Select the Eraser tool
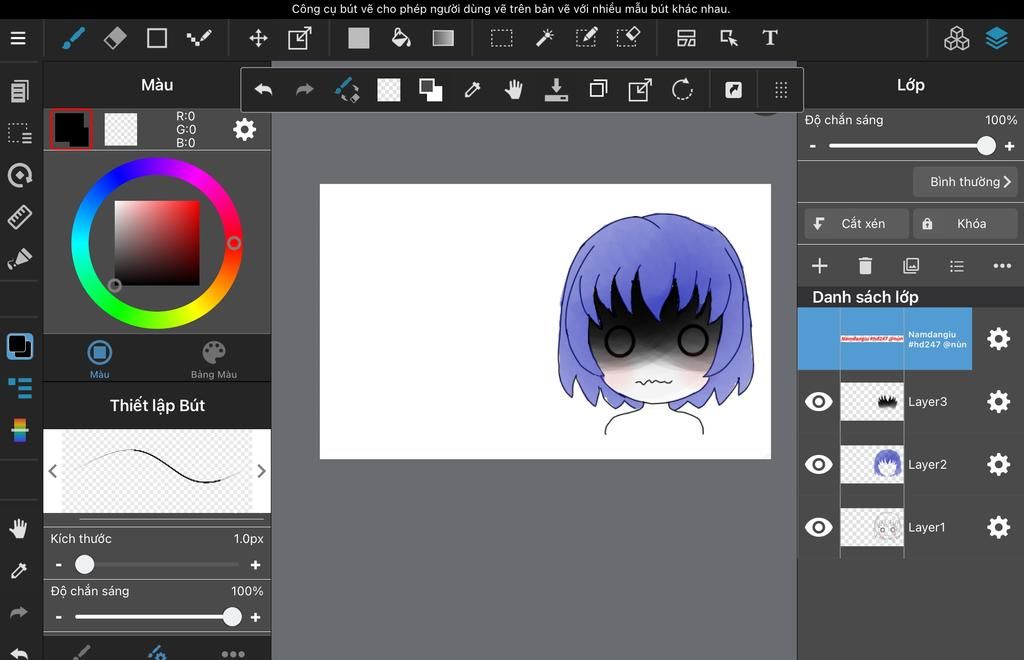This screenshot has width=1024, height=660. click(x=115, y=39)
